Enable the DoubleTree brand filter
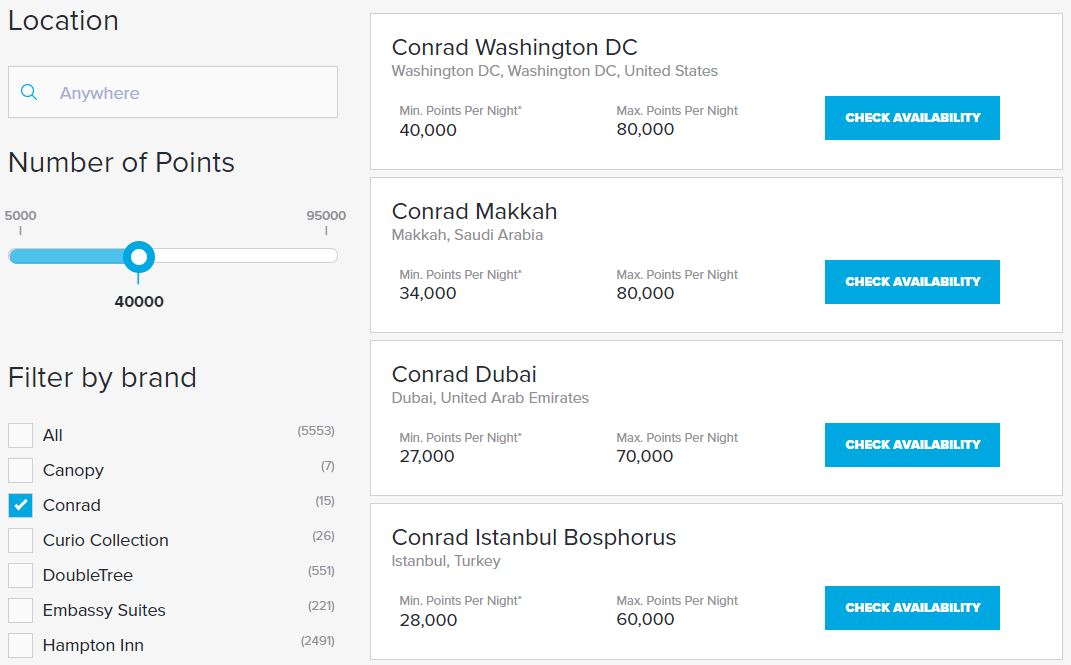Image resolution: width=1071 pixels, height=665 pixels. pos(20,575)
